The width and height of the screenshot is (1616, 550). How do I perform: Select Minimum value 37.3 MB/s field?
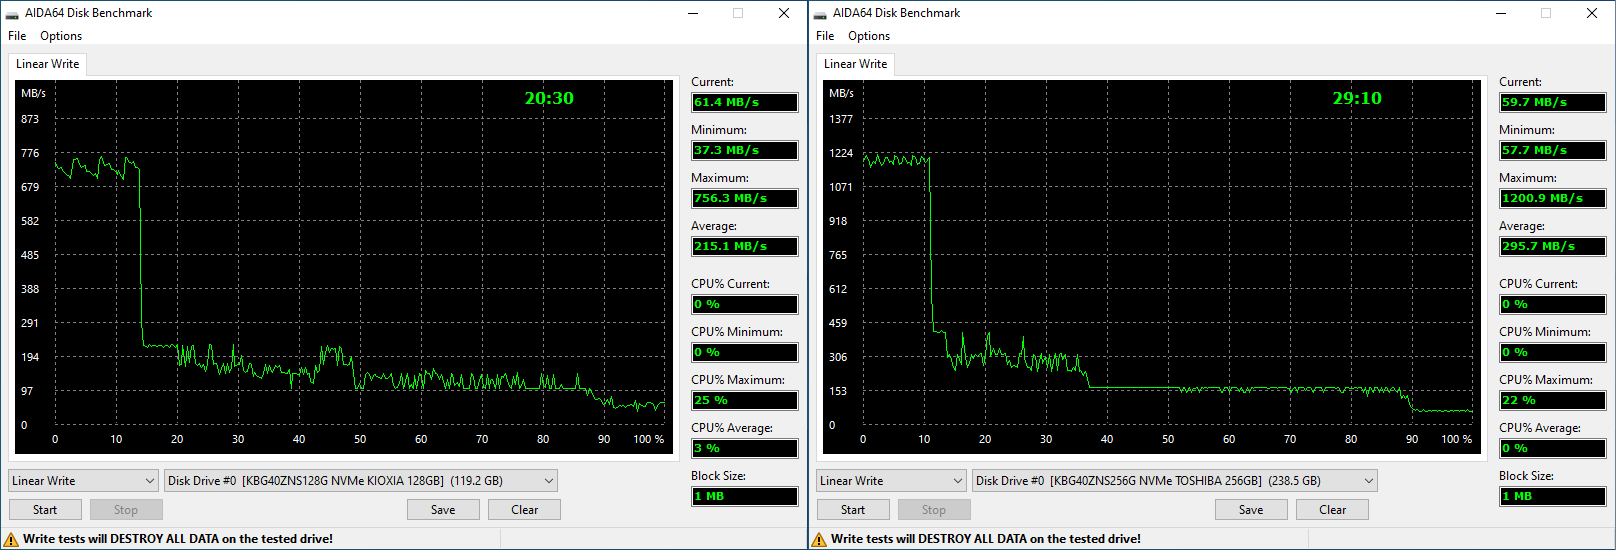click(x=745, y=150)
